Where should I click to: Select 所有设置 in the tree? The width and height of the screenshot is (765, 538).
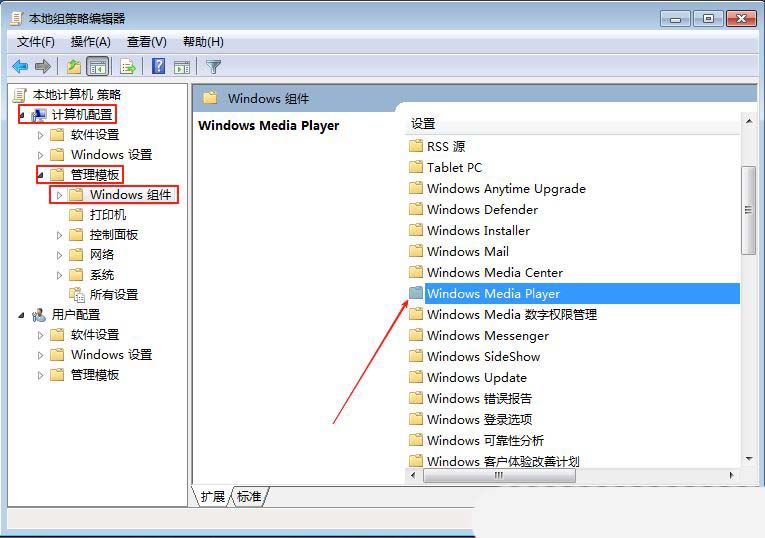coord(113,295)
